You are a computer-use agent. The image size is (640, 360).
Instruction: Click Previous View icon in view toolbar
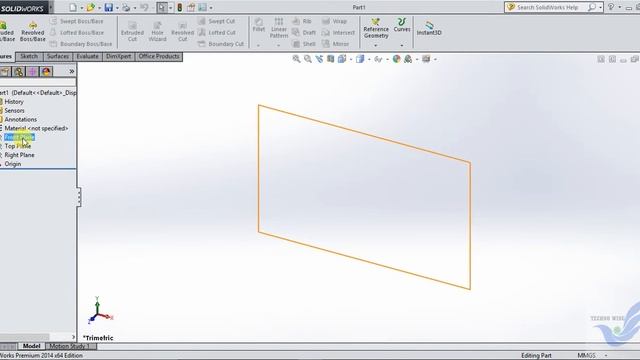[x=319, y=59]
